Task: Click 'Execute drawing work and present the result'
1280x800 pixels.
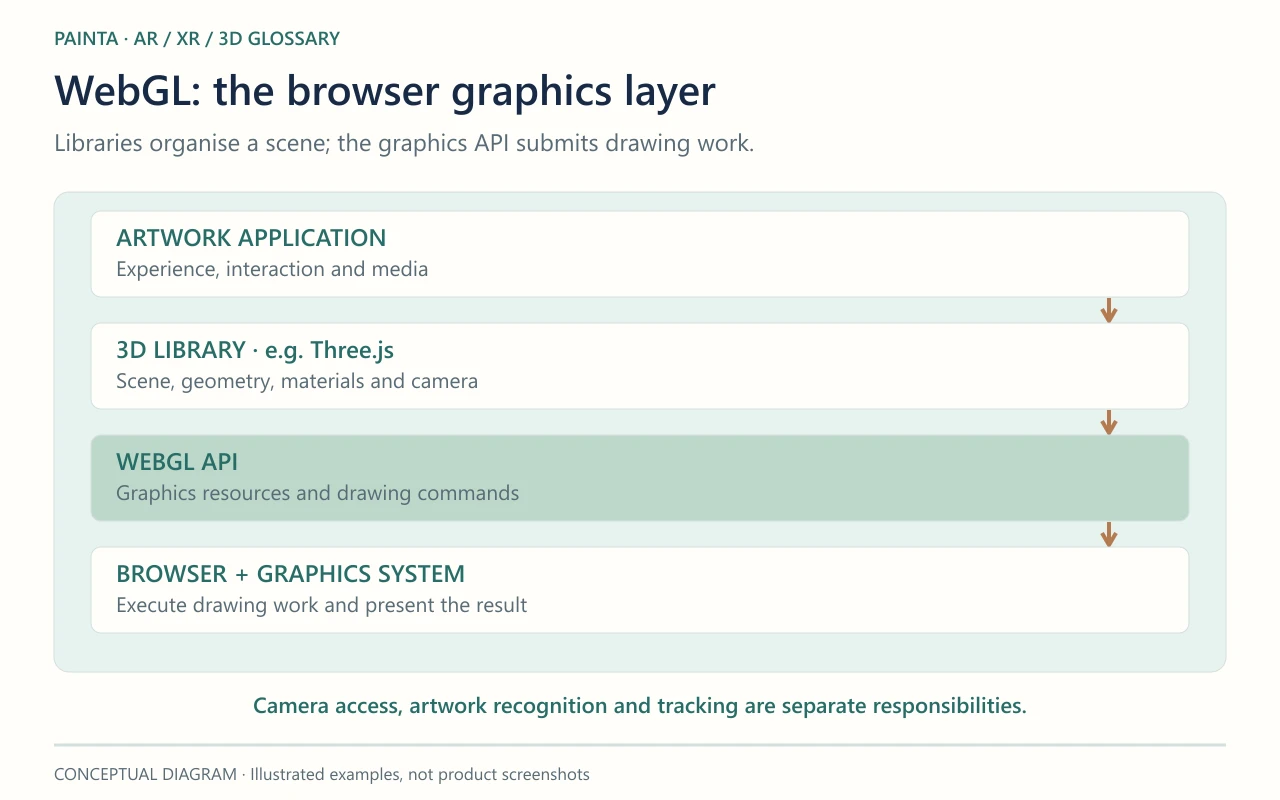Action: tap(322, 605)
